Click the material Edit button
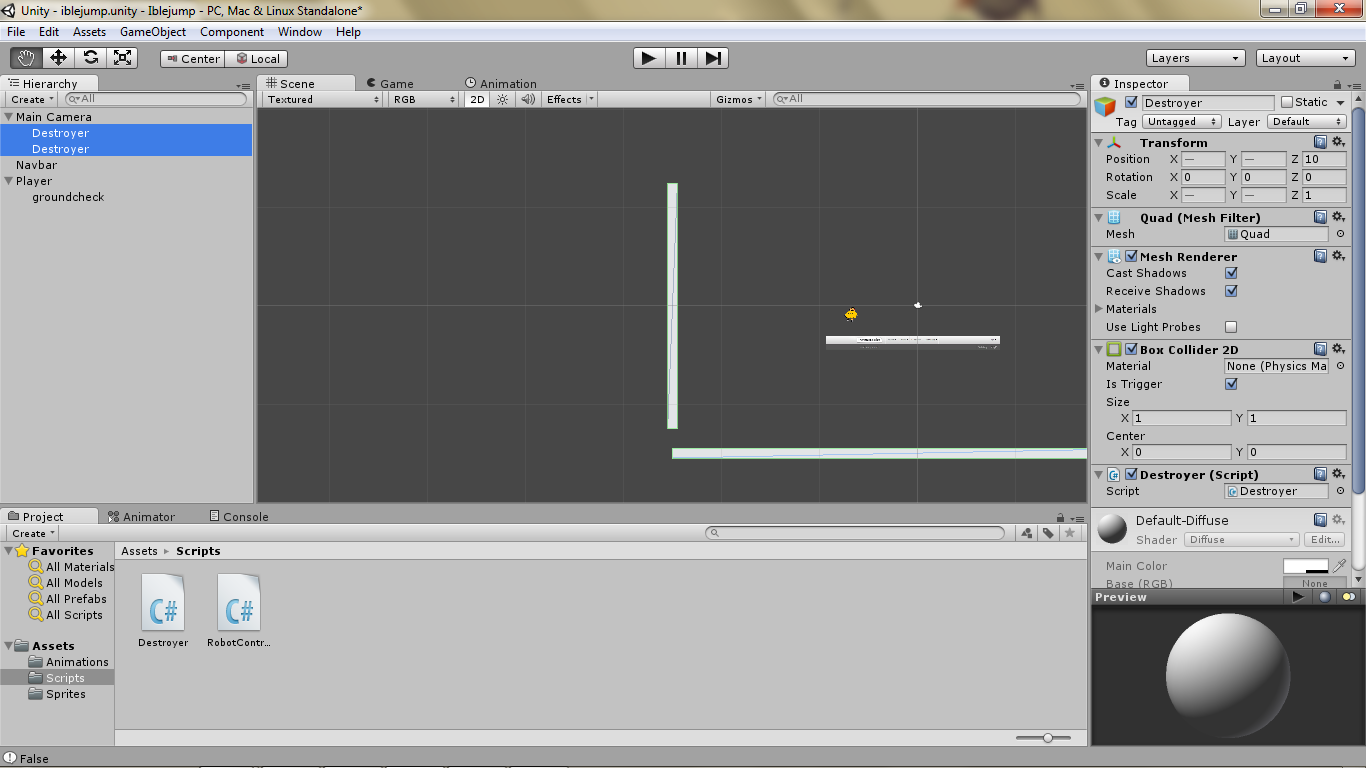The width and height of the screenshot is (1366, 768). (x=1326, y=540)
